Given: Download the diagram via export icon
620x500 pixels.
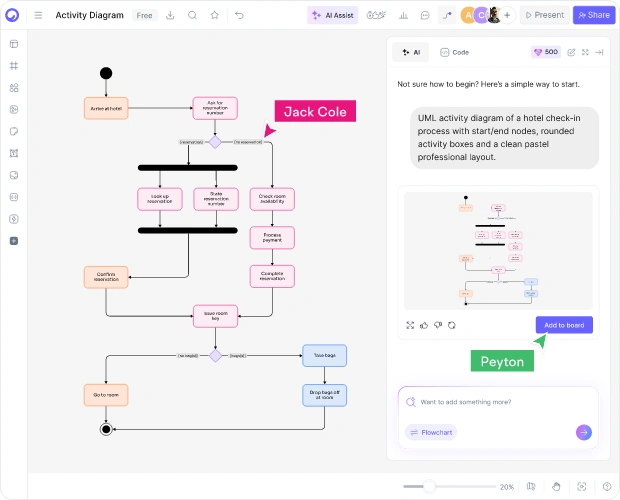Looking at the screenshot, I should (170, 15).
